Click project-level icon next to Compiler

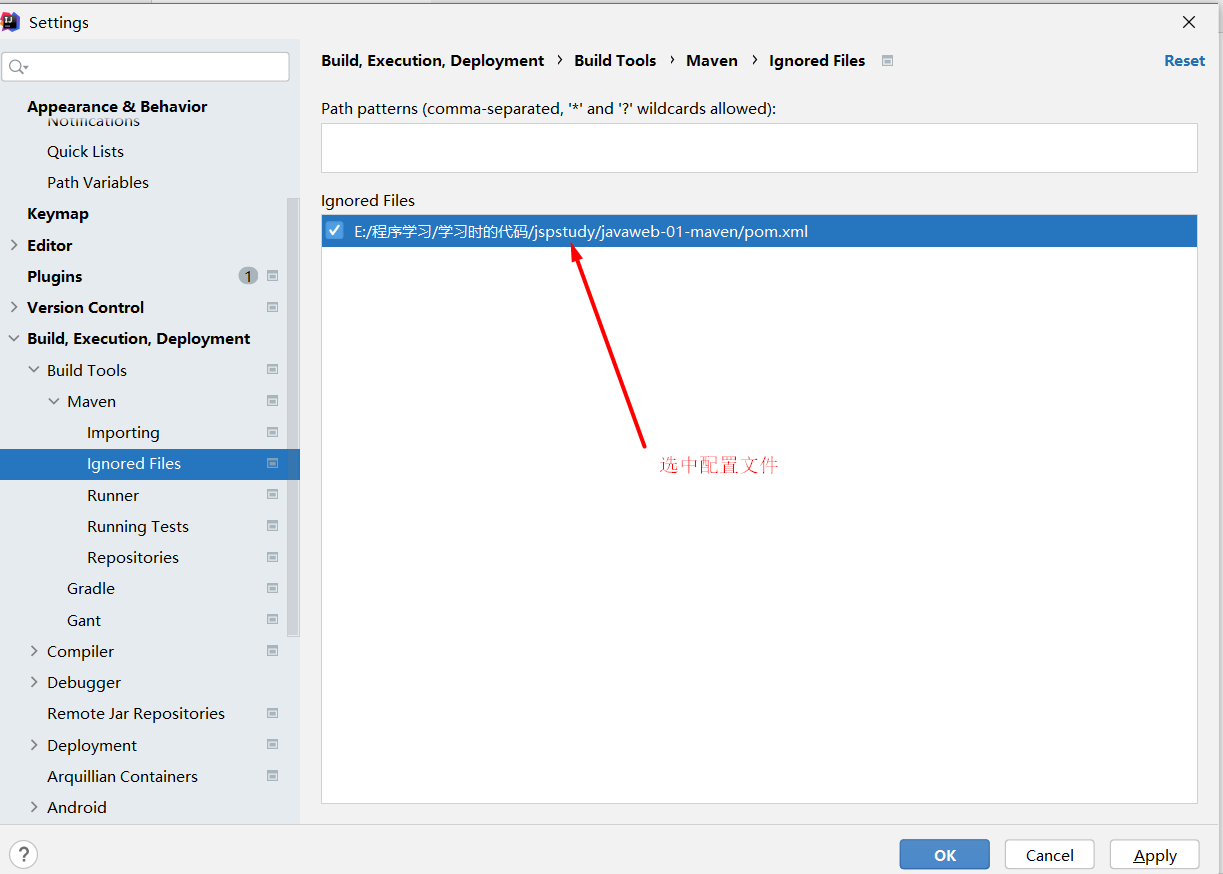272,651
